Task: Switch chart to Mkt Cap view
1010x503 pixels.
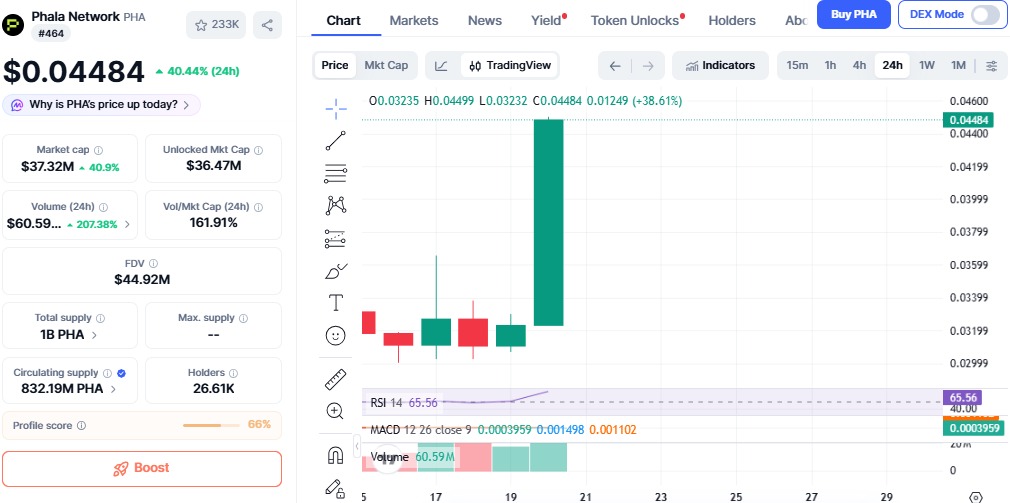Action: pyautogui.click(x=386, y=65)
